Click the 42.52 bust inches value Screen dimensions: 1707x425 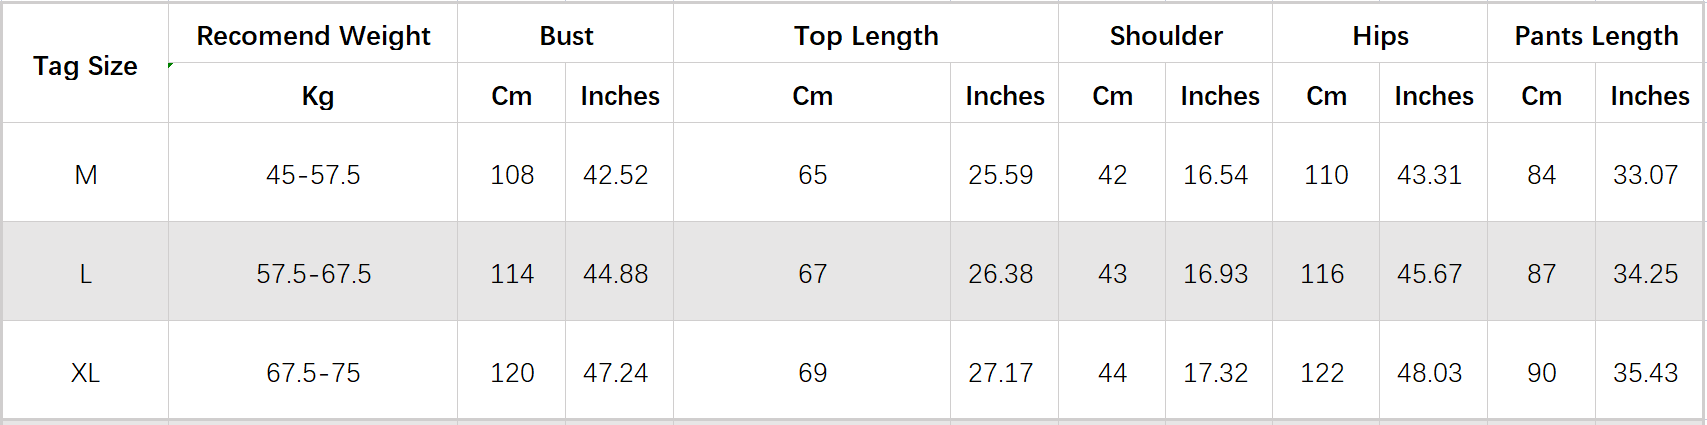point(616,175)
